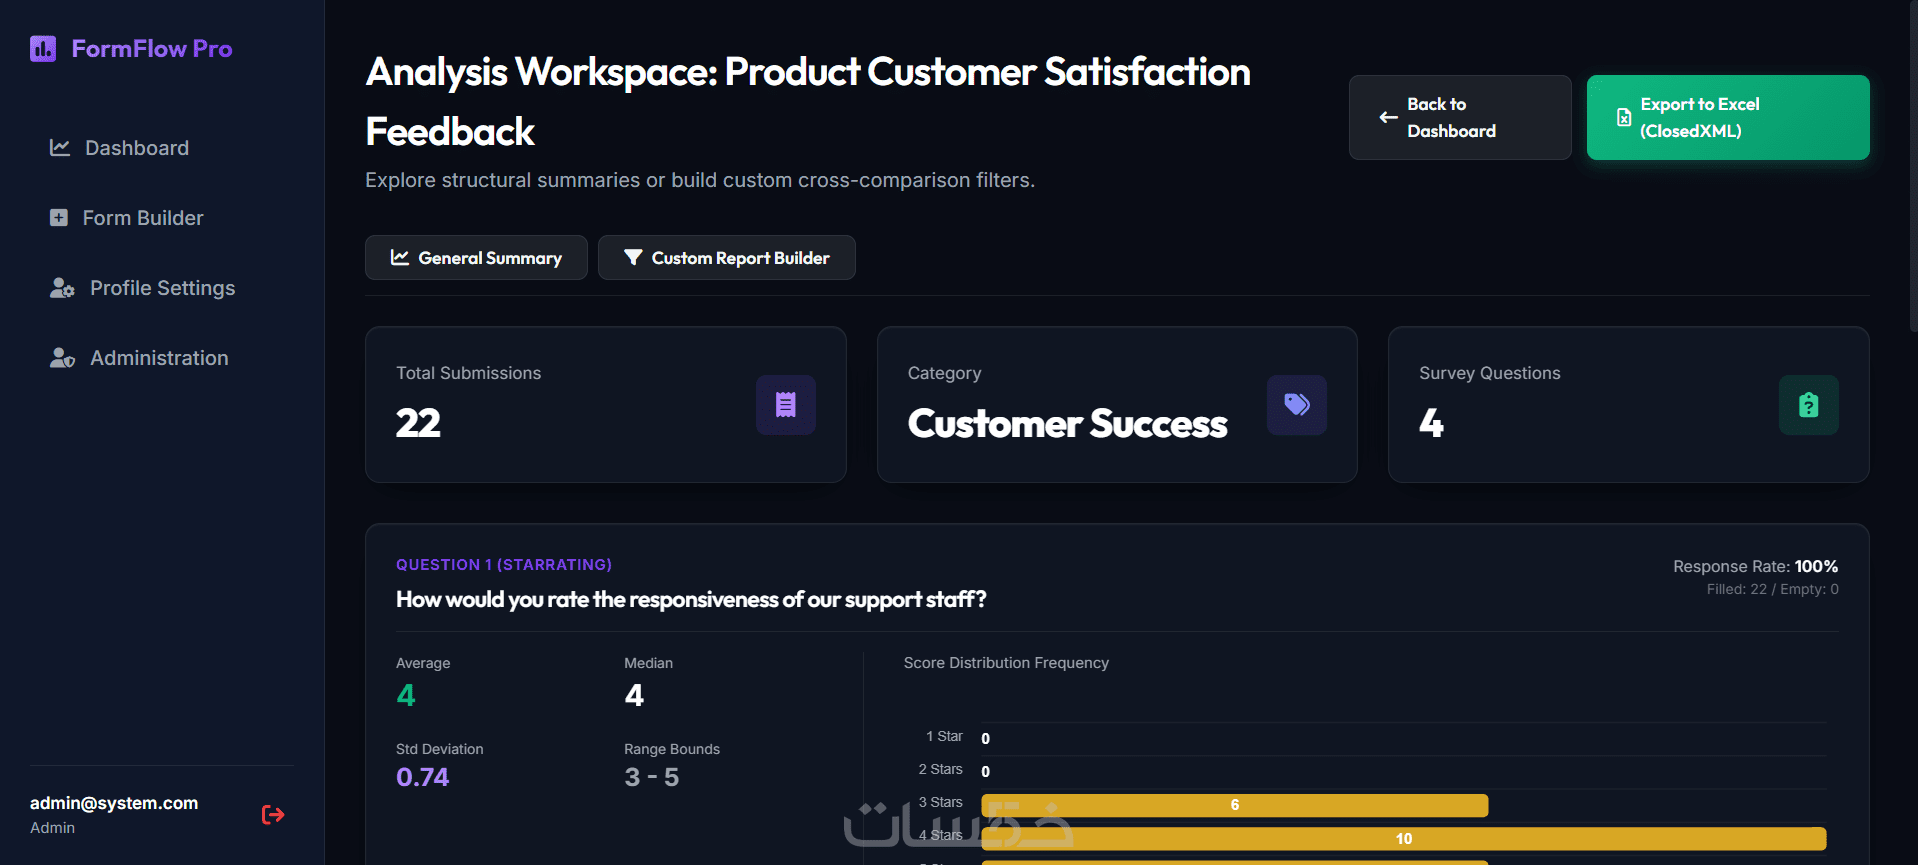Click the Profile Settings user-gear icon
The height and width of the screenshot is (865, 1918).
[62, 288]
